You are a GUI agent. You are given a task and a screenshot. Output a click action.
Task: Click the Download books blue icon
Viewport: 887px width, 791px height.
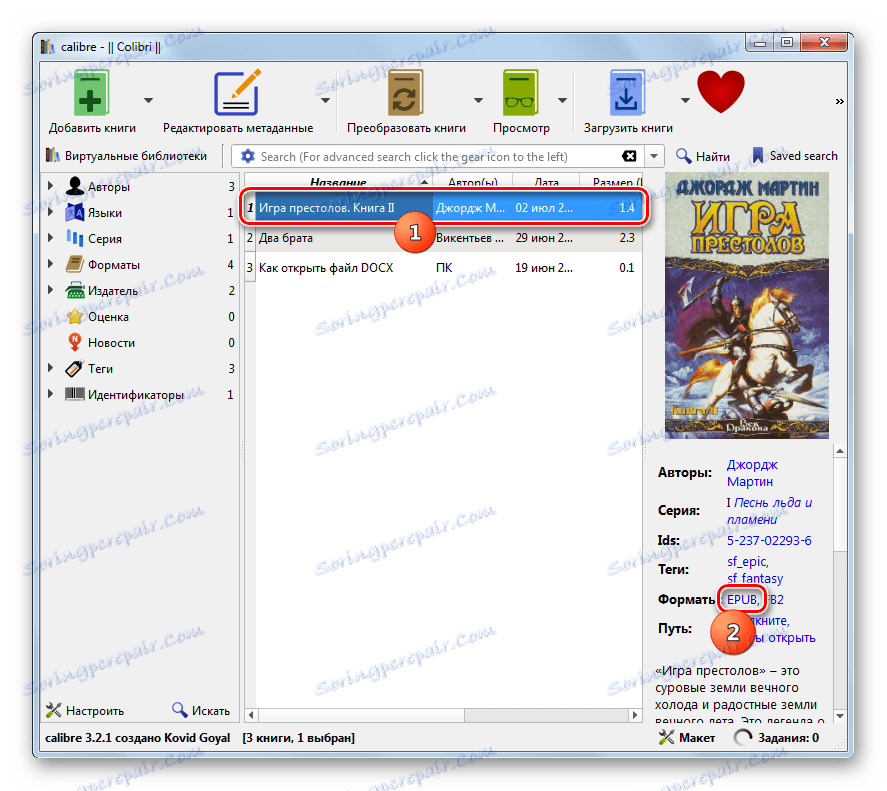pos(626,93)
